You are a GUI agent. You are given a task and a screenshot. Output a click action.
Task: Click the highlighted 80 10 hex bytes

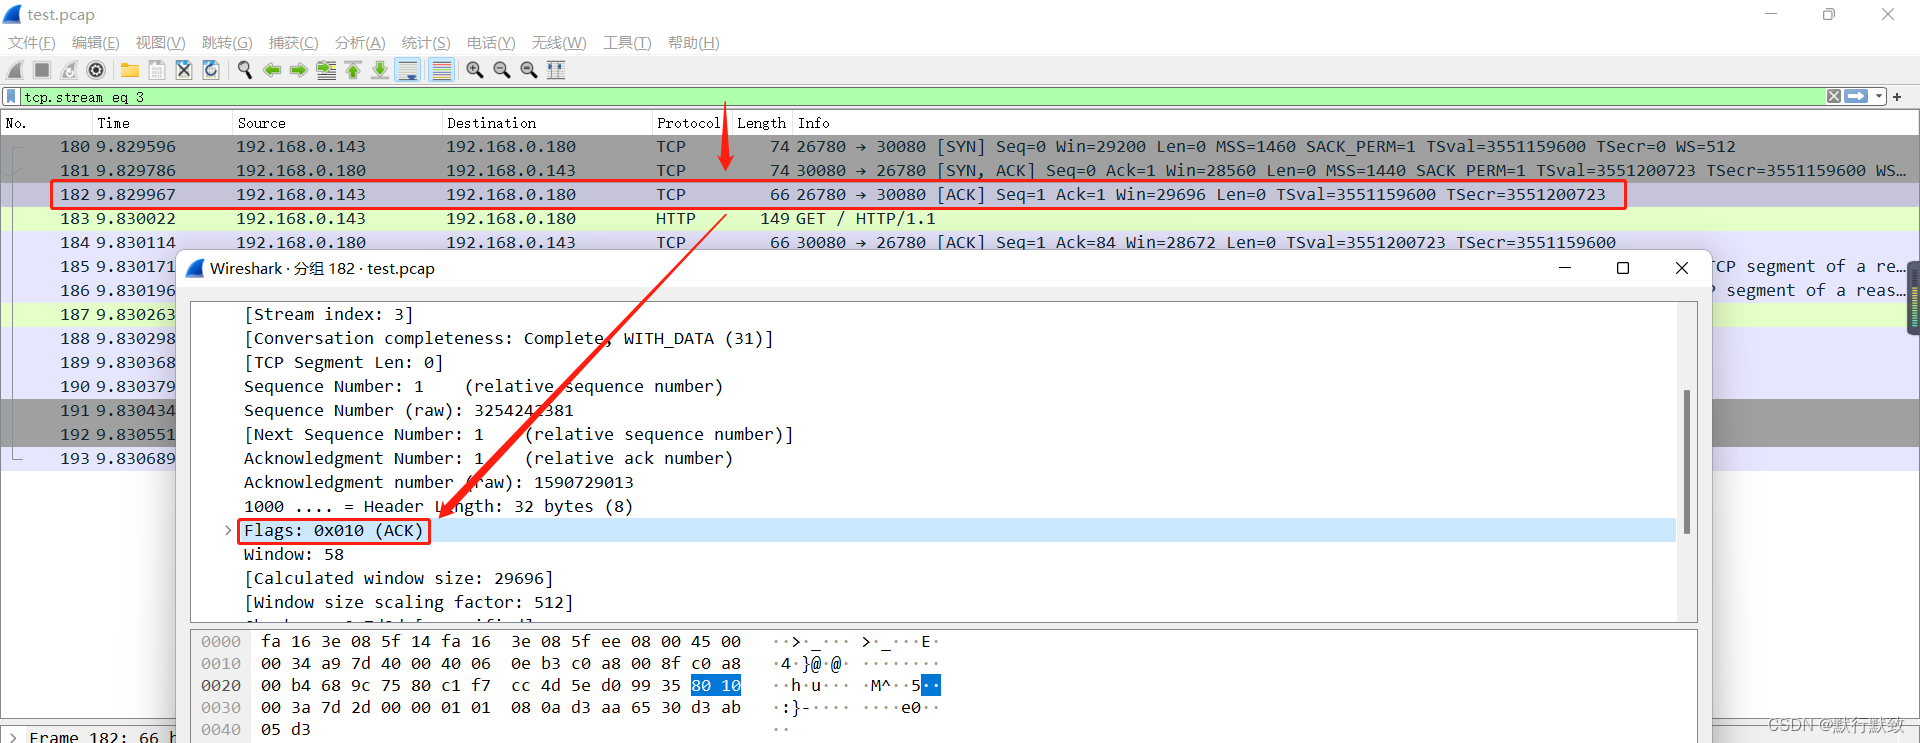coord(716,686)
